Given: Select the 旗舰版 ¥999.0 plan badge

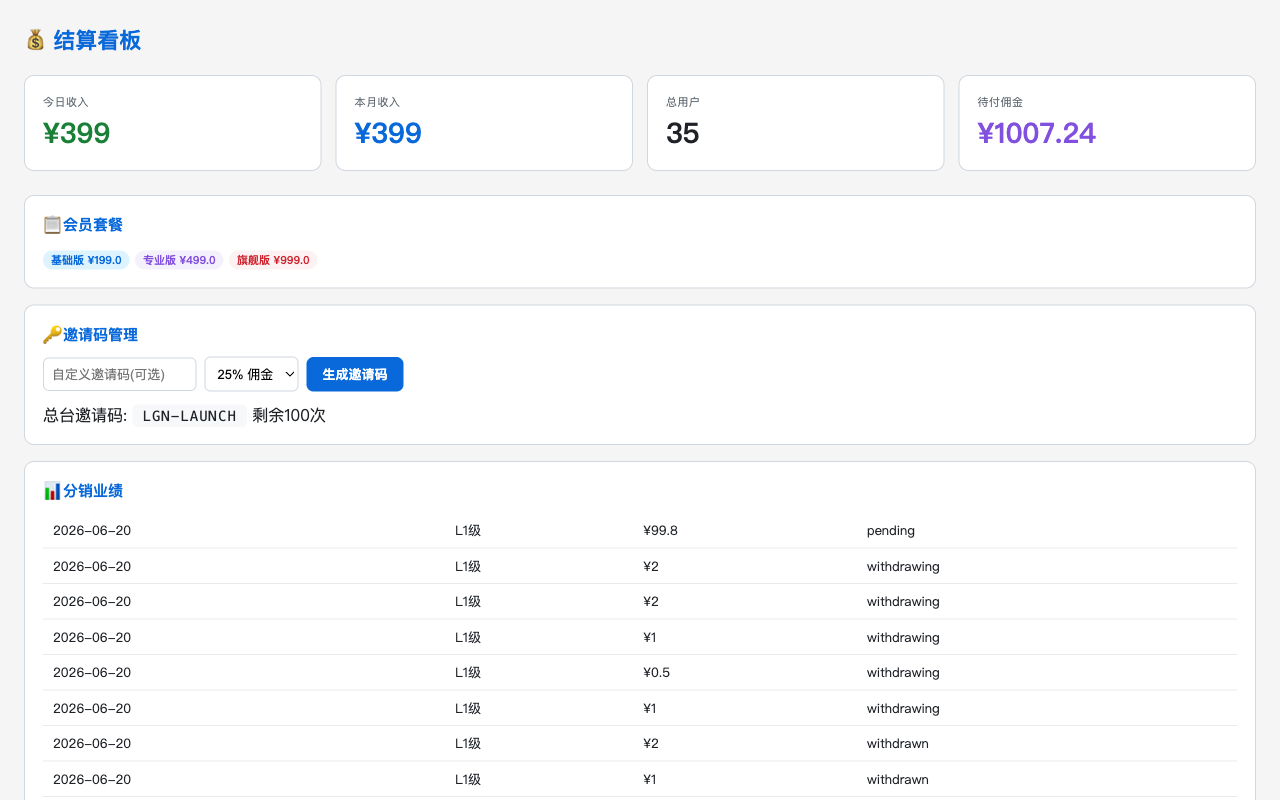Looking at the screenshot, I should tap(273, 260).
